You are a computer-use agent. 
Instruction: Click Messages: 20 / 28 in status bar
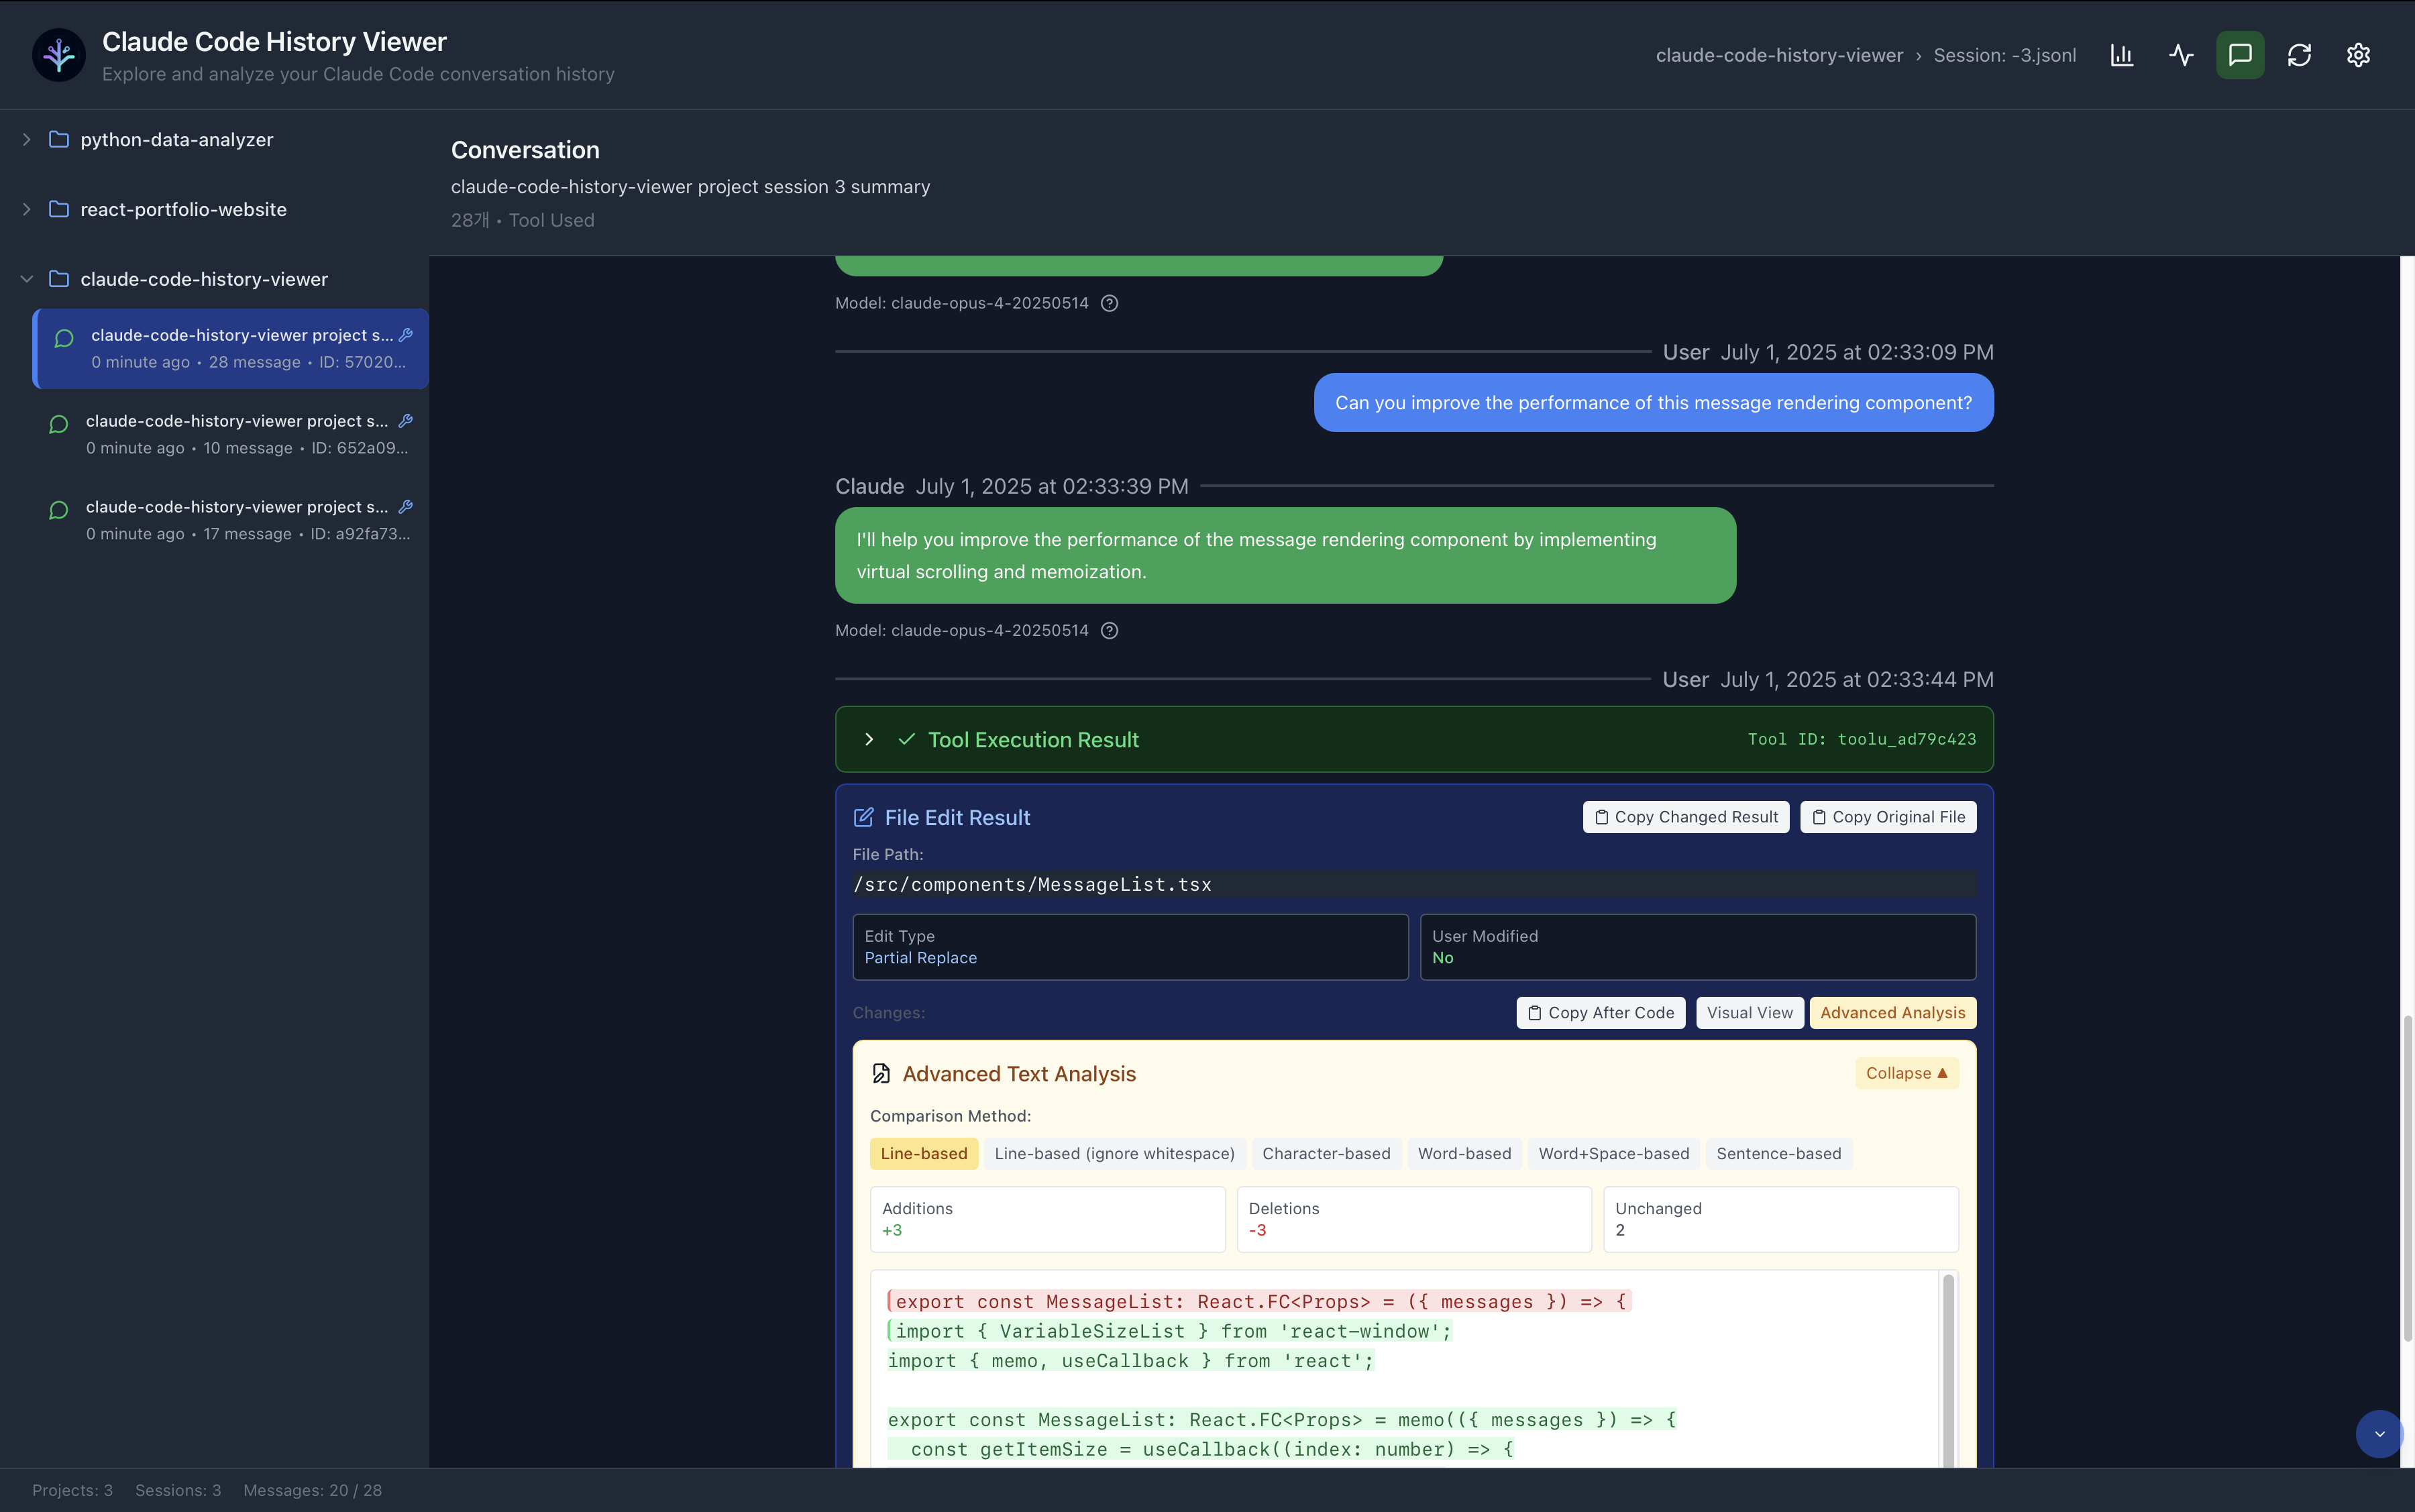[312, 1490]
